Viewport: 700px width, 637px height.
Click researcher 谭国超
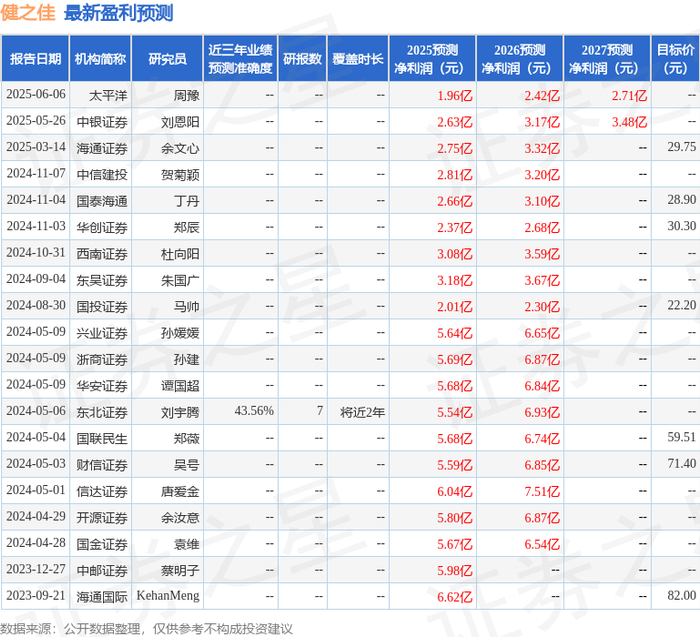(180, 385)
